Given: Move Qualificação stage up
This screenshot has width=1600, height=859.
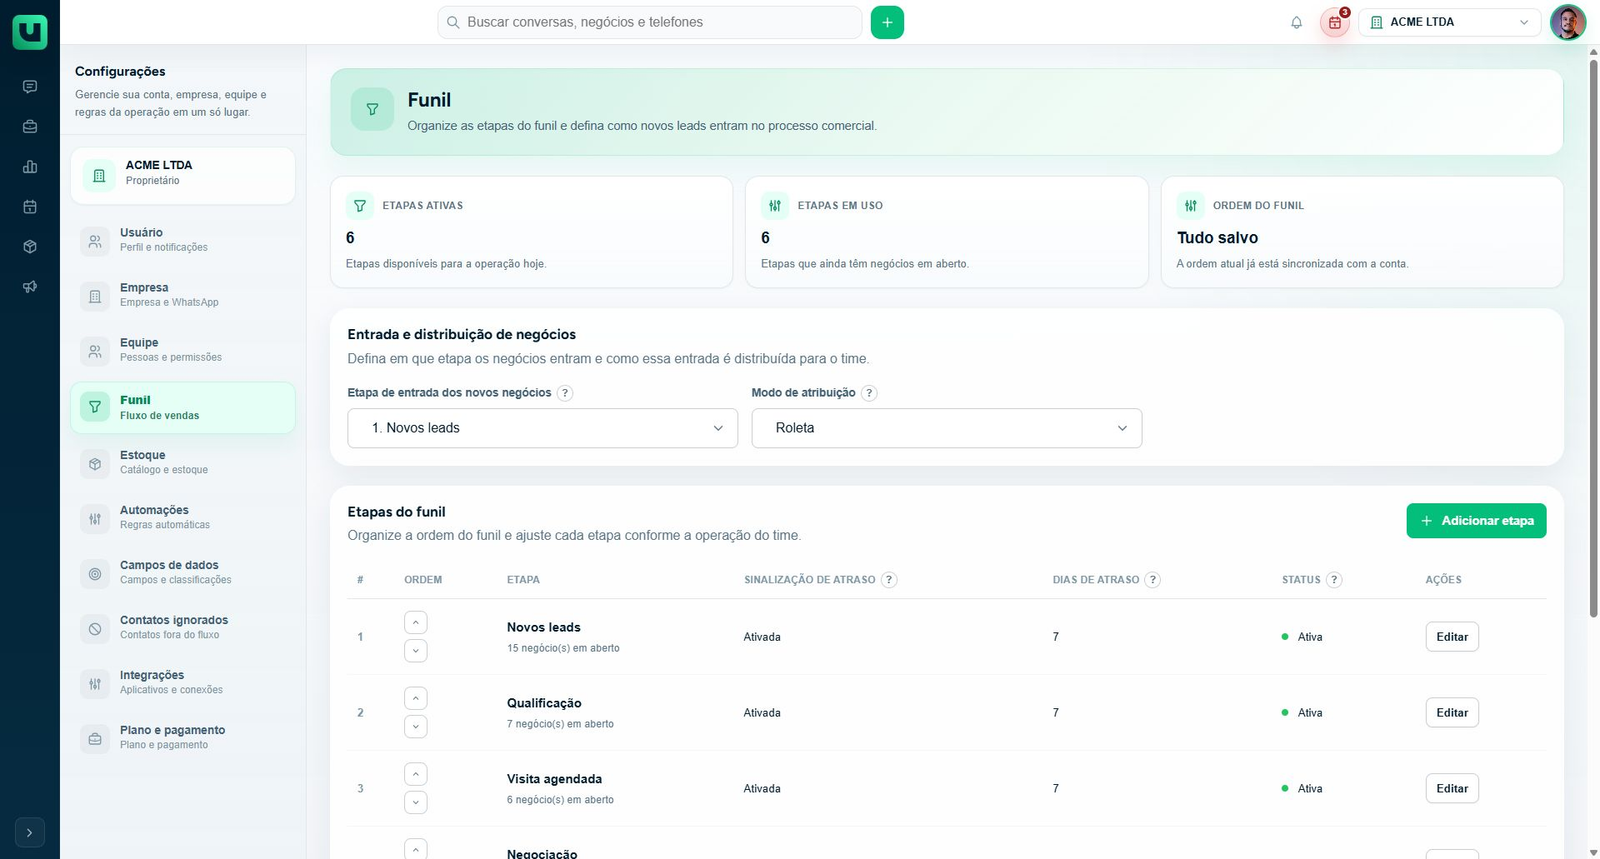Looking at the screenshot, I should [416, 699].
